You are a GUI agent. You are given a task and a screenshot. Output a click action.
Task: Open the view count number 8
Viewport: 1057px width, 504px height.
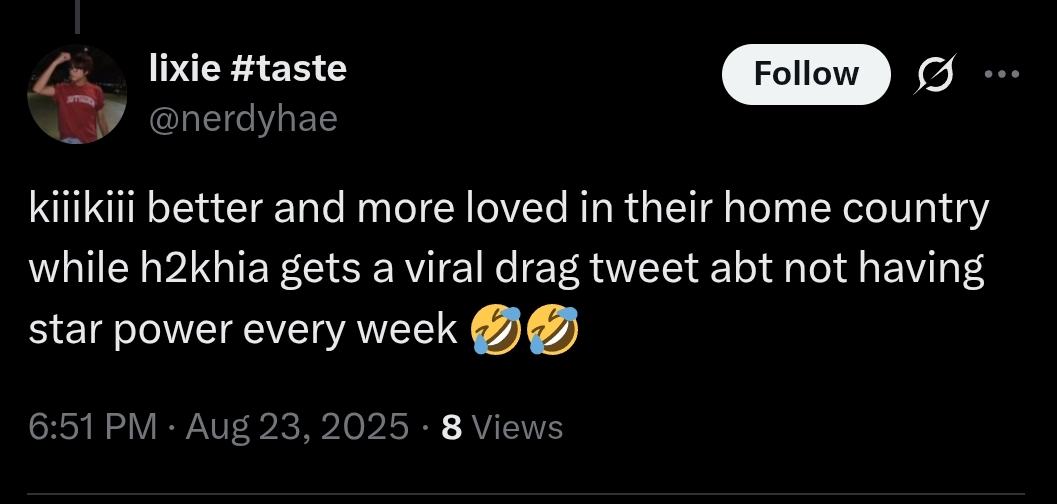(451, 428)
